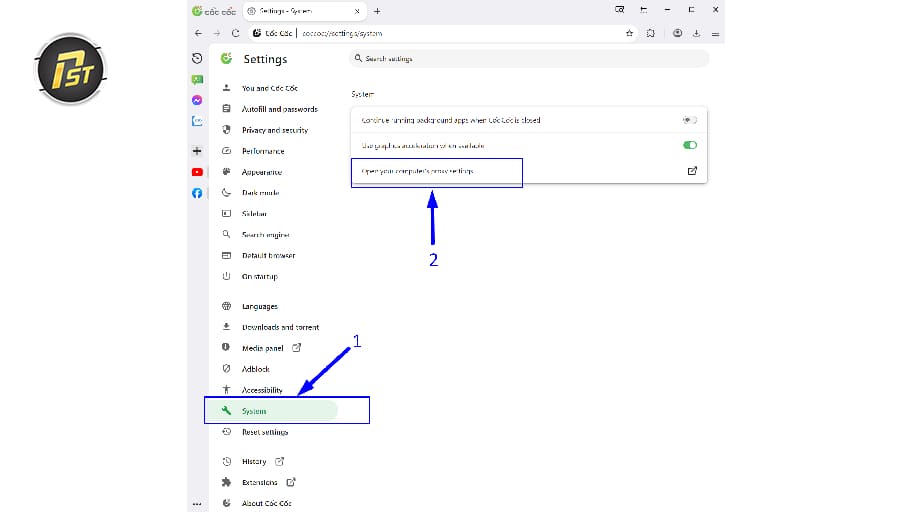Screen dimensions: 912x513
Task: Open You and Cốc Cốc settings
Action: (x=270, y=88)
